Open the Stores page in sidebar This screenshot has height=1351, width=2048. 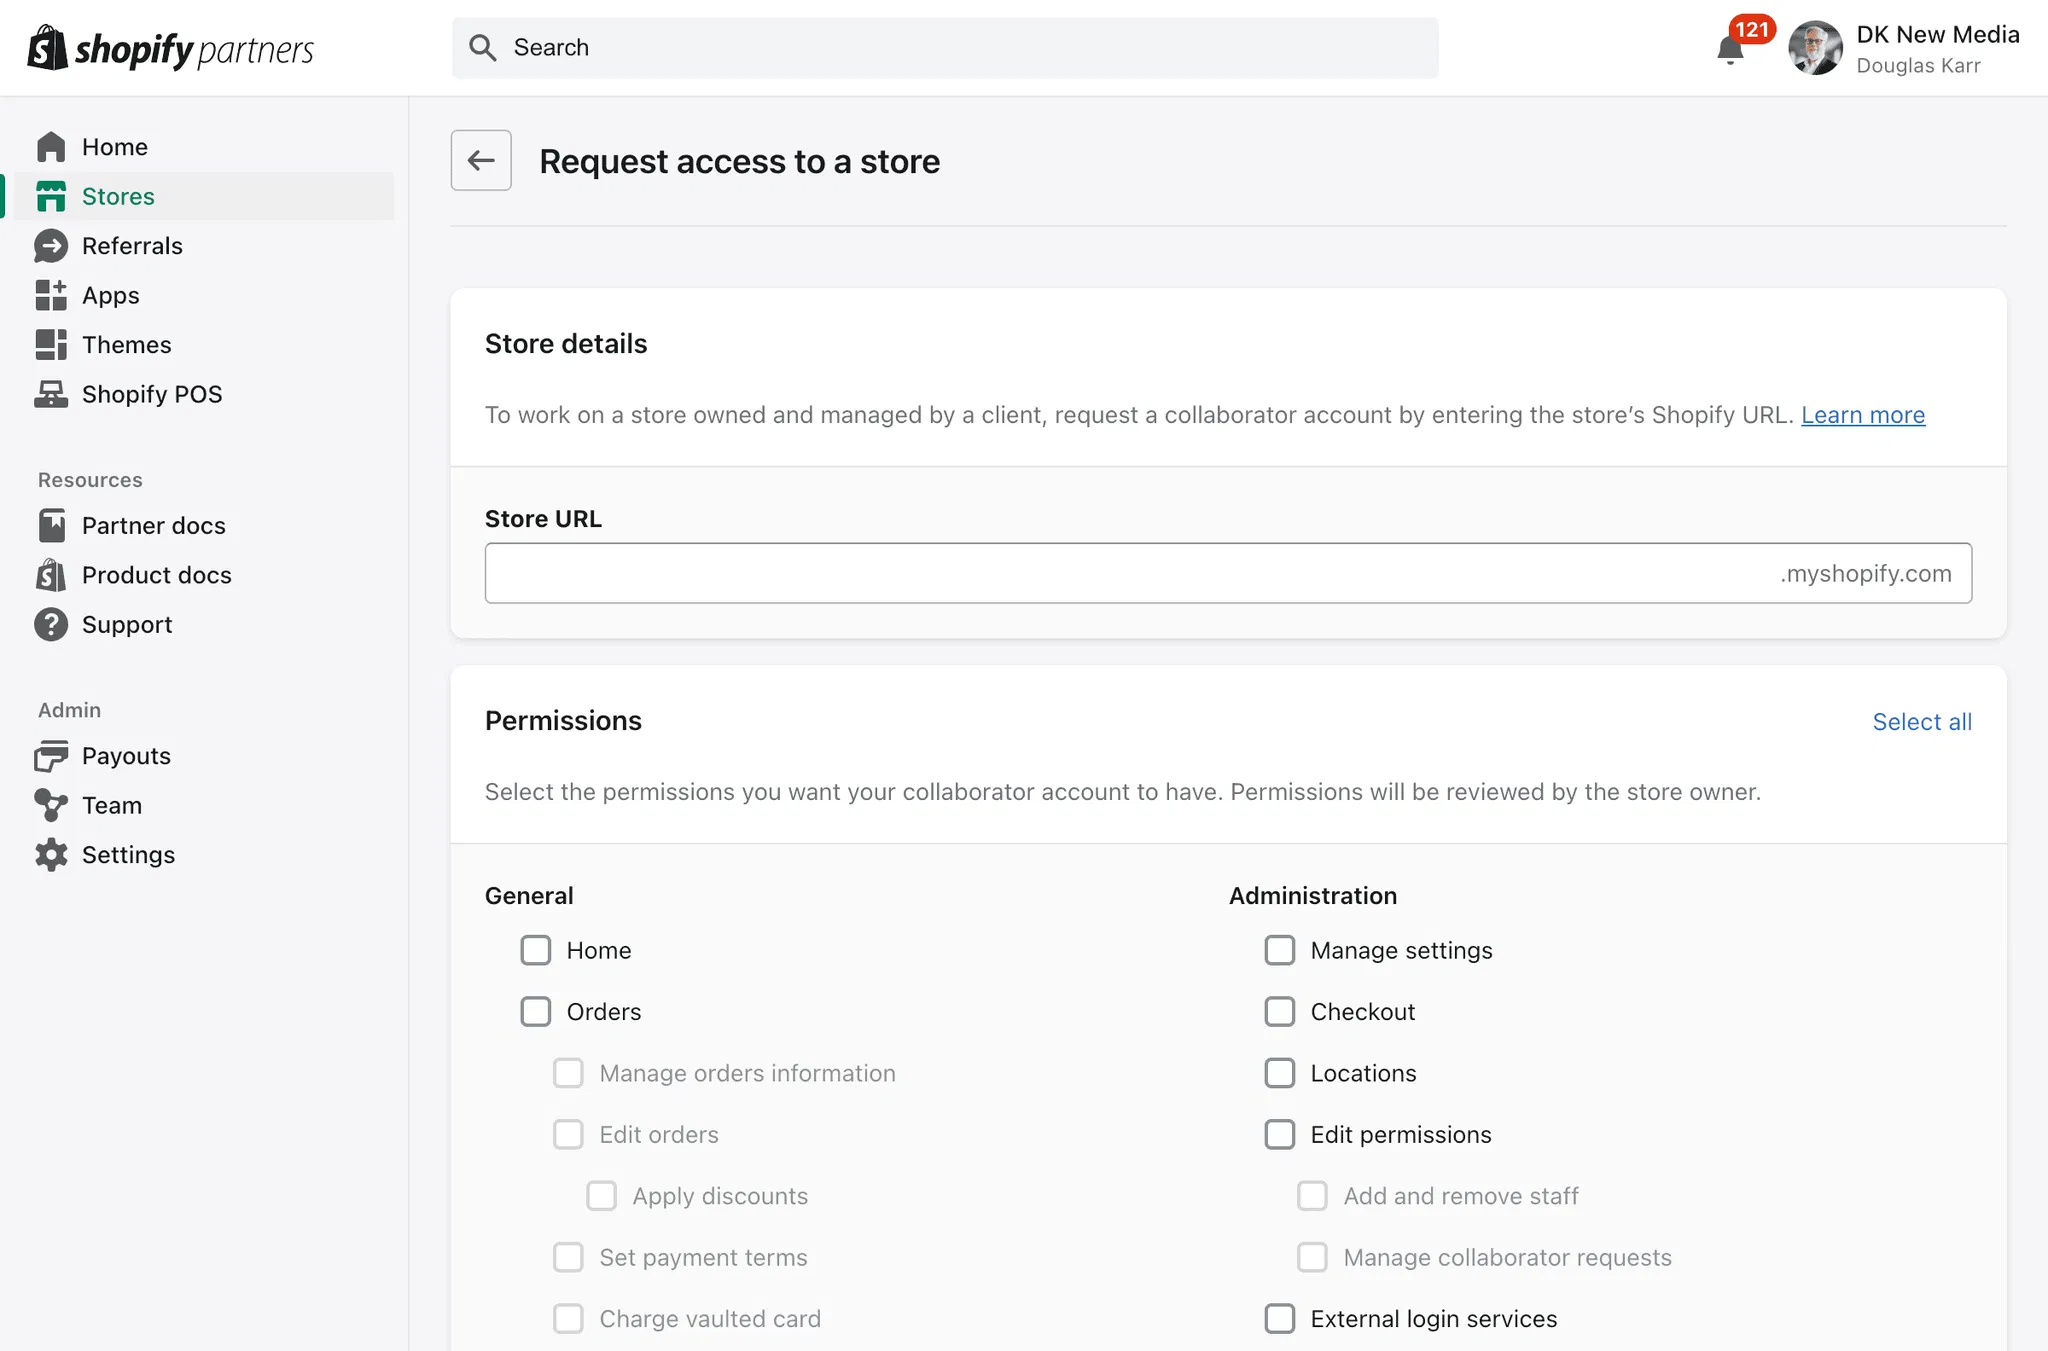(118, 197)
